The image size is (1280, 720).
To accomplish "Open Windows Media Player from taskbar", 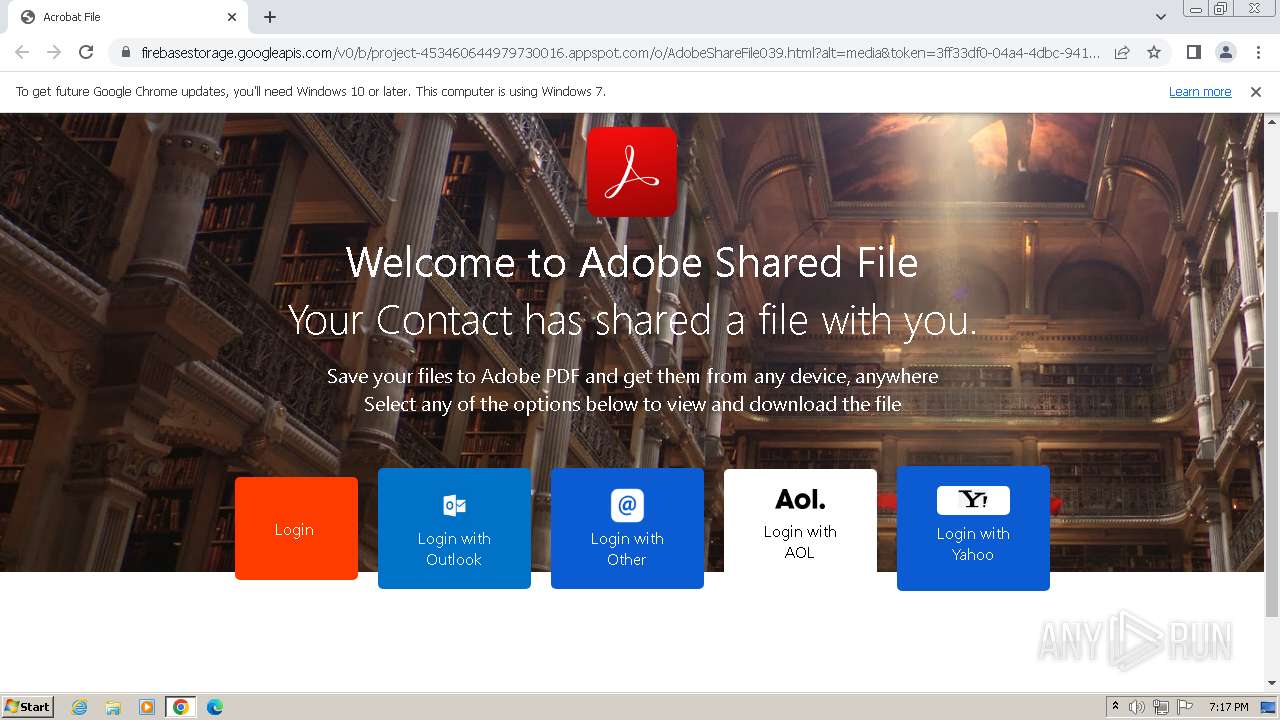I will [147, 707].
